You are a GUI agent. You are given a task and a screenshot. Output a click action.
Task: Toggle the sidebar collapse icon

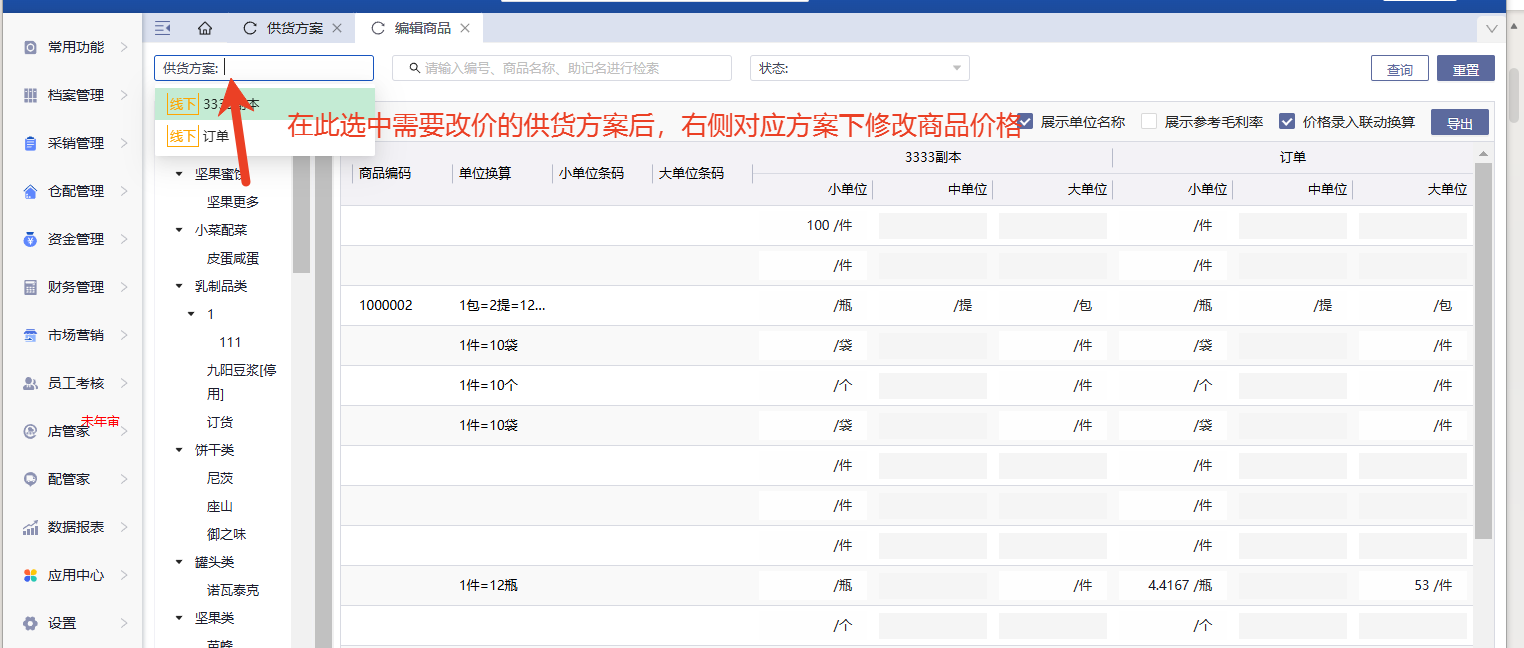click(x=163, y=28)
